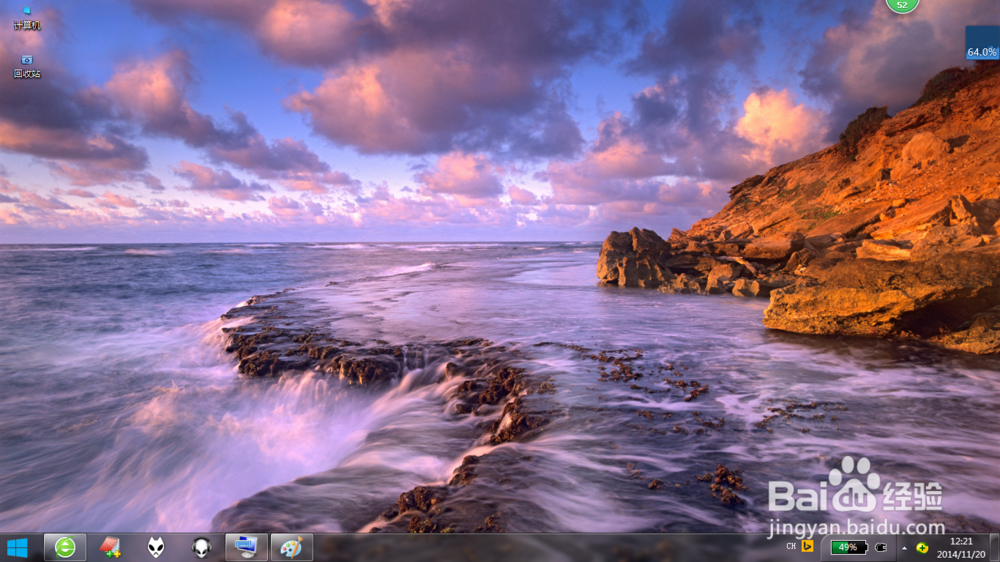
Task: Click the power plug tray icon
Action: 881,547
